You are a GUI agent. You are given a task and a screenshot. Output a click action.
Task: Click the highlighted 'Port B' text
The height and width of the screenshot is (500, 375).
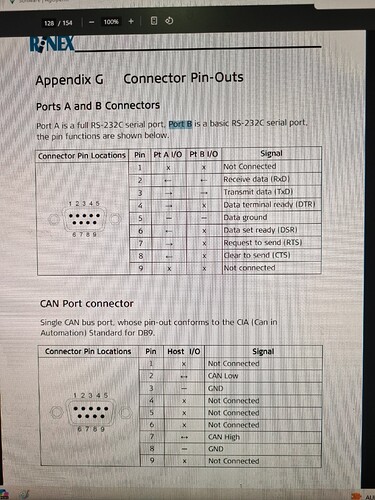[180, 124]
